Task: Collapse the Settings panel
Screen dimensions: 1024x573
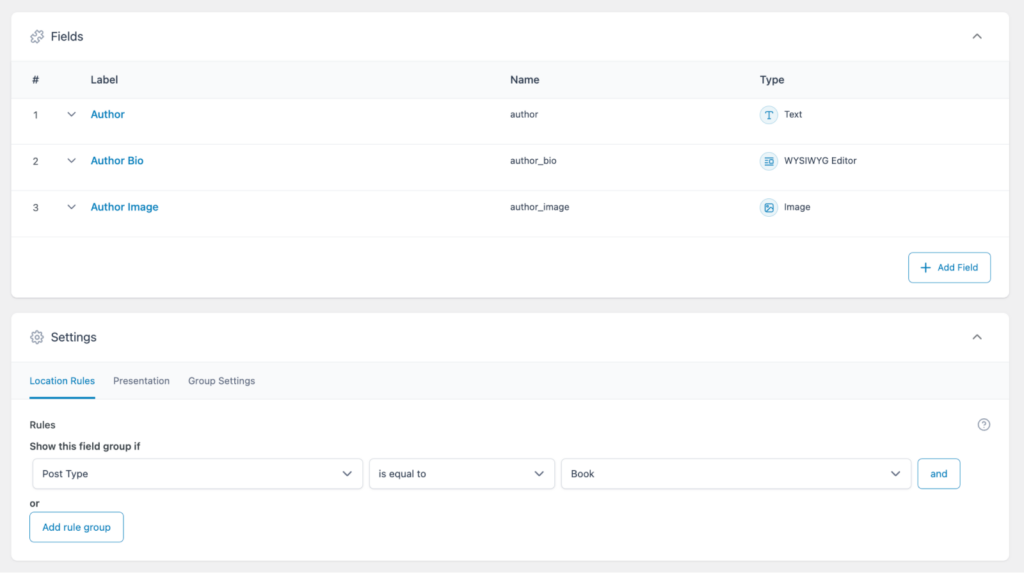Action: [x=977, y=338]
